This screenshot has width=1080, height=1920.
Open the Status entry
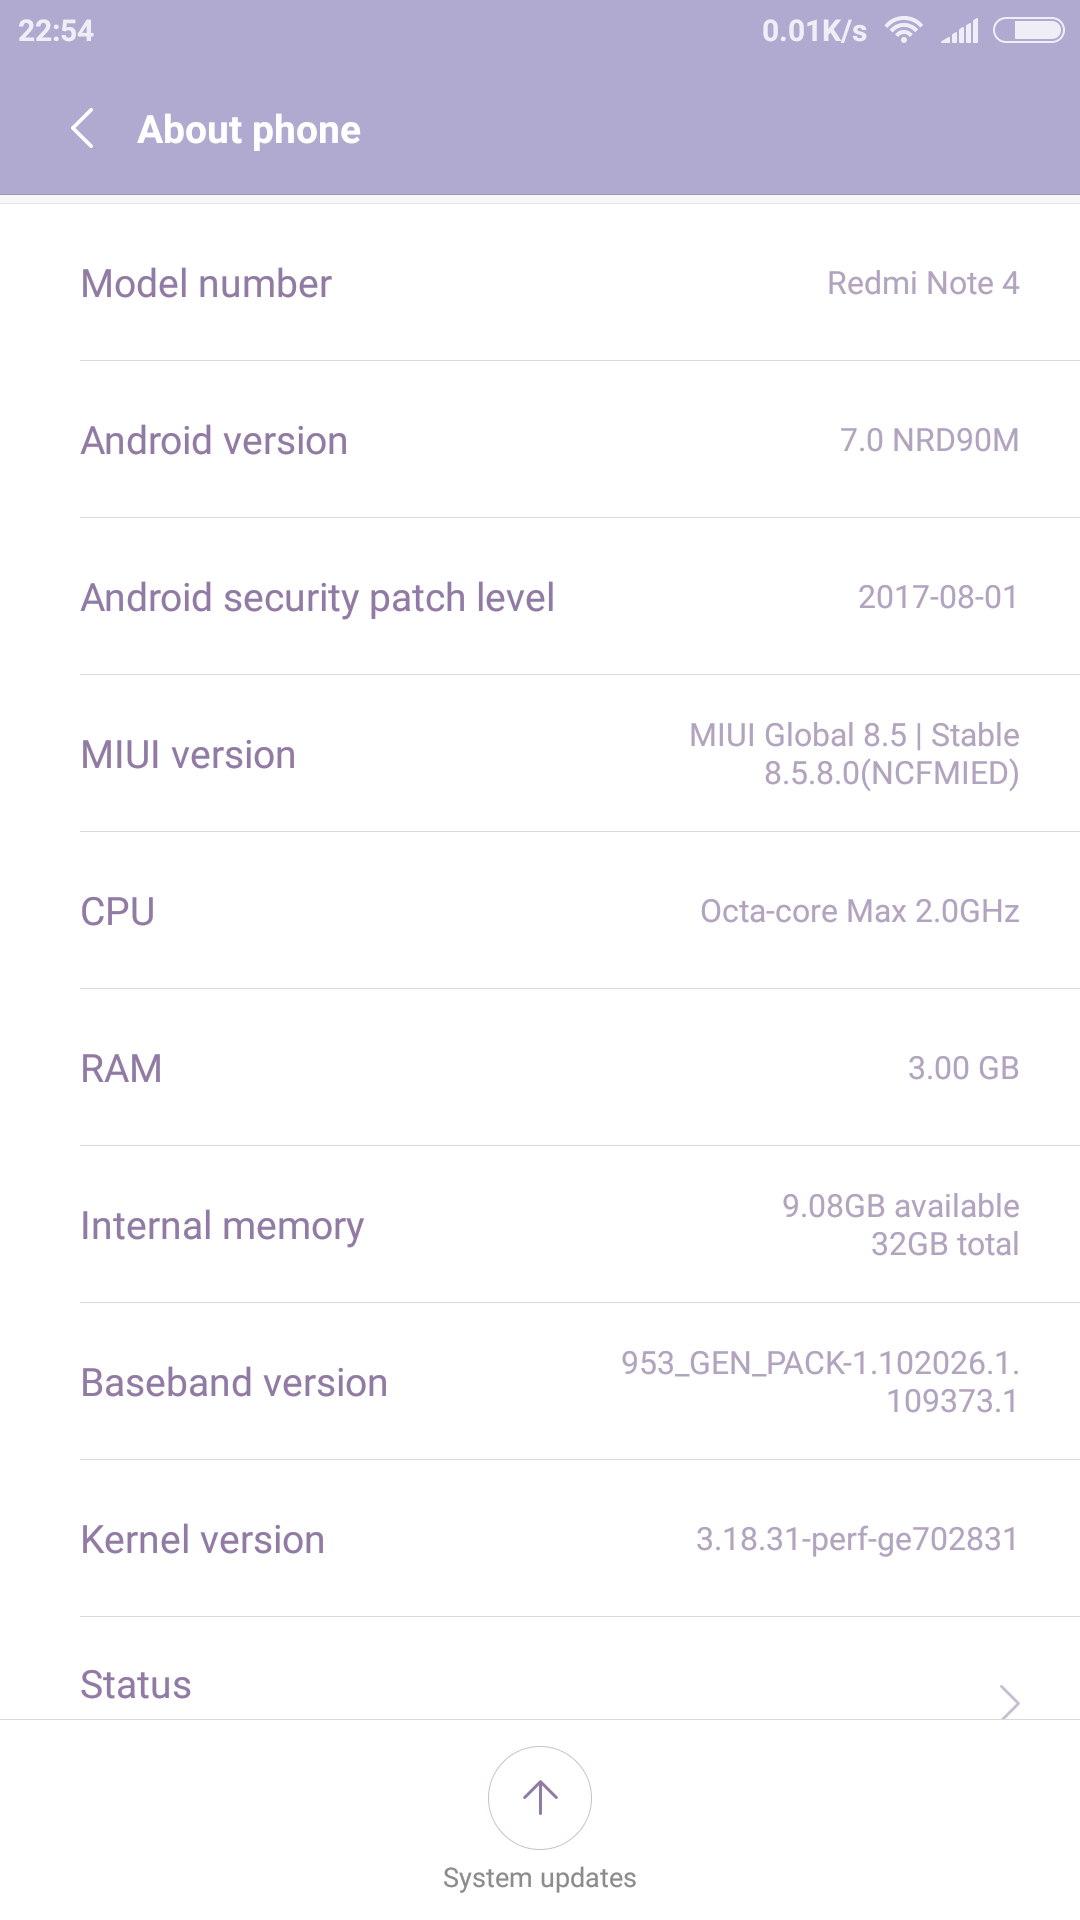136,1685
